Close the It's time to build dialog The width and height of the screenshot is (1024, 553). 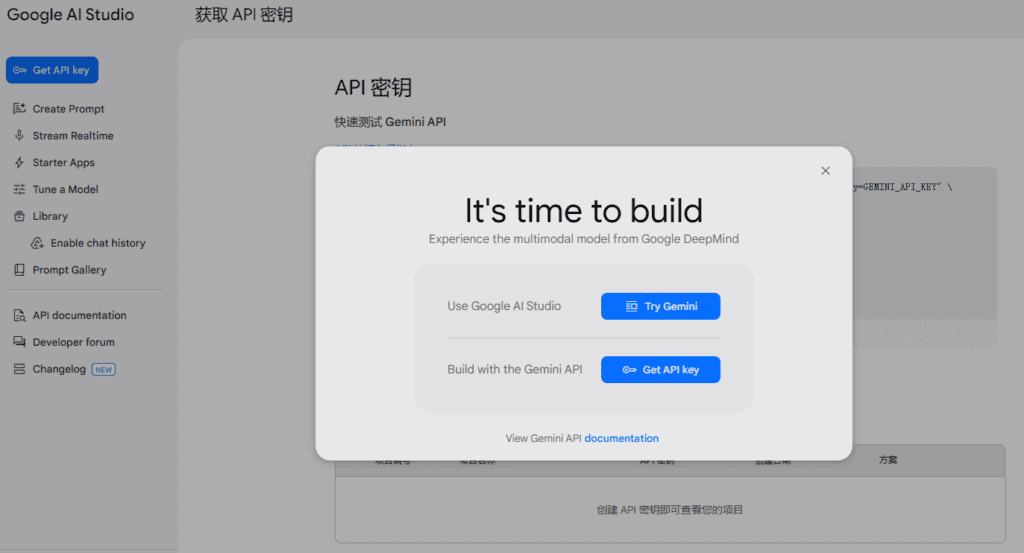pyautogui.click(x=825, y=171)
